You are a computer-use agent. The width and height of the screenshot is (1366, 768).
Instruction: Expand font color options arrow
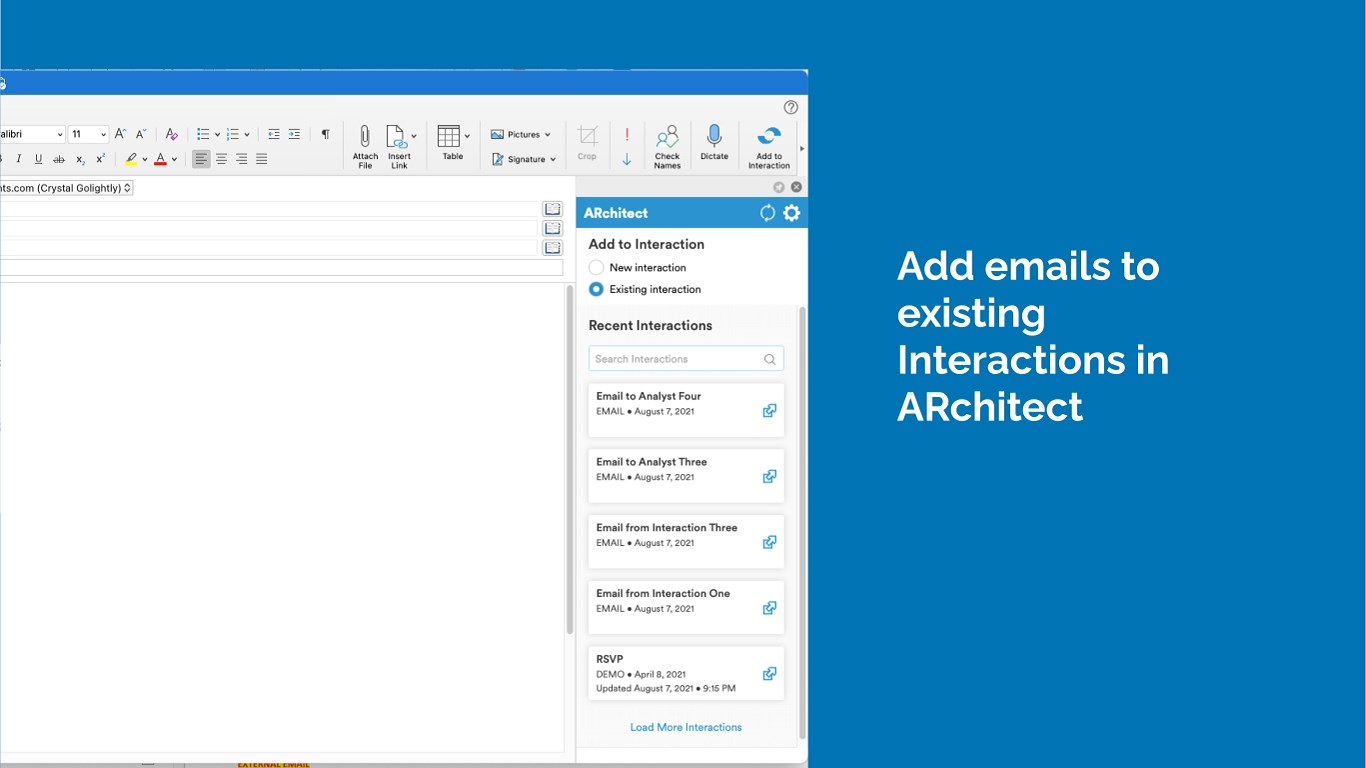pyautogui.click(x=174, y=159)
